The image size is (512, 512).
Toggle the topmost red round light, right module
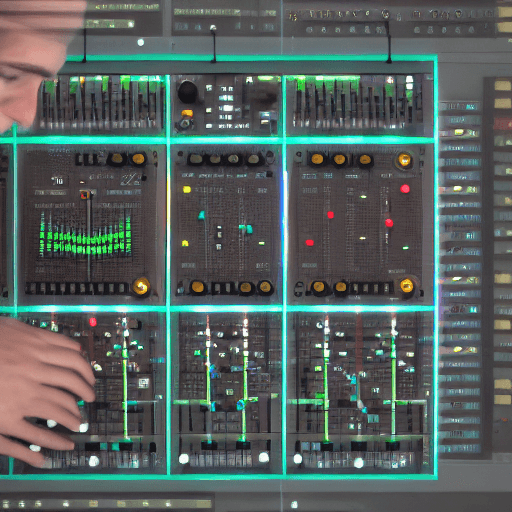click(x=405, y=189)
